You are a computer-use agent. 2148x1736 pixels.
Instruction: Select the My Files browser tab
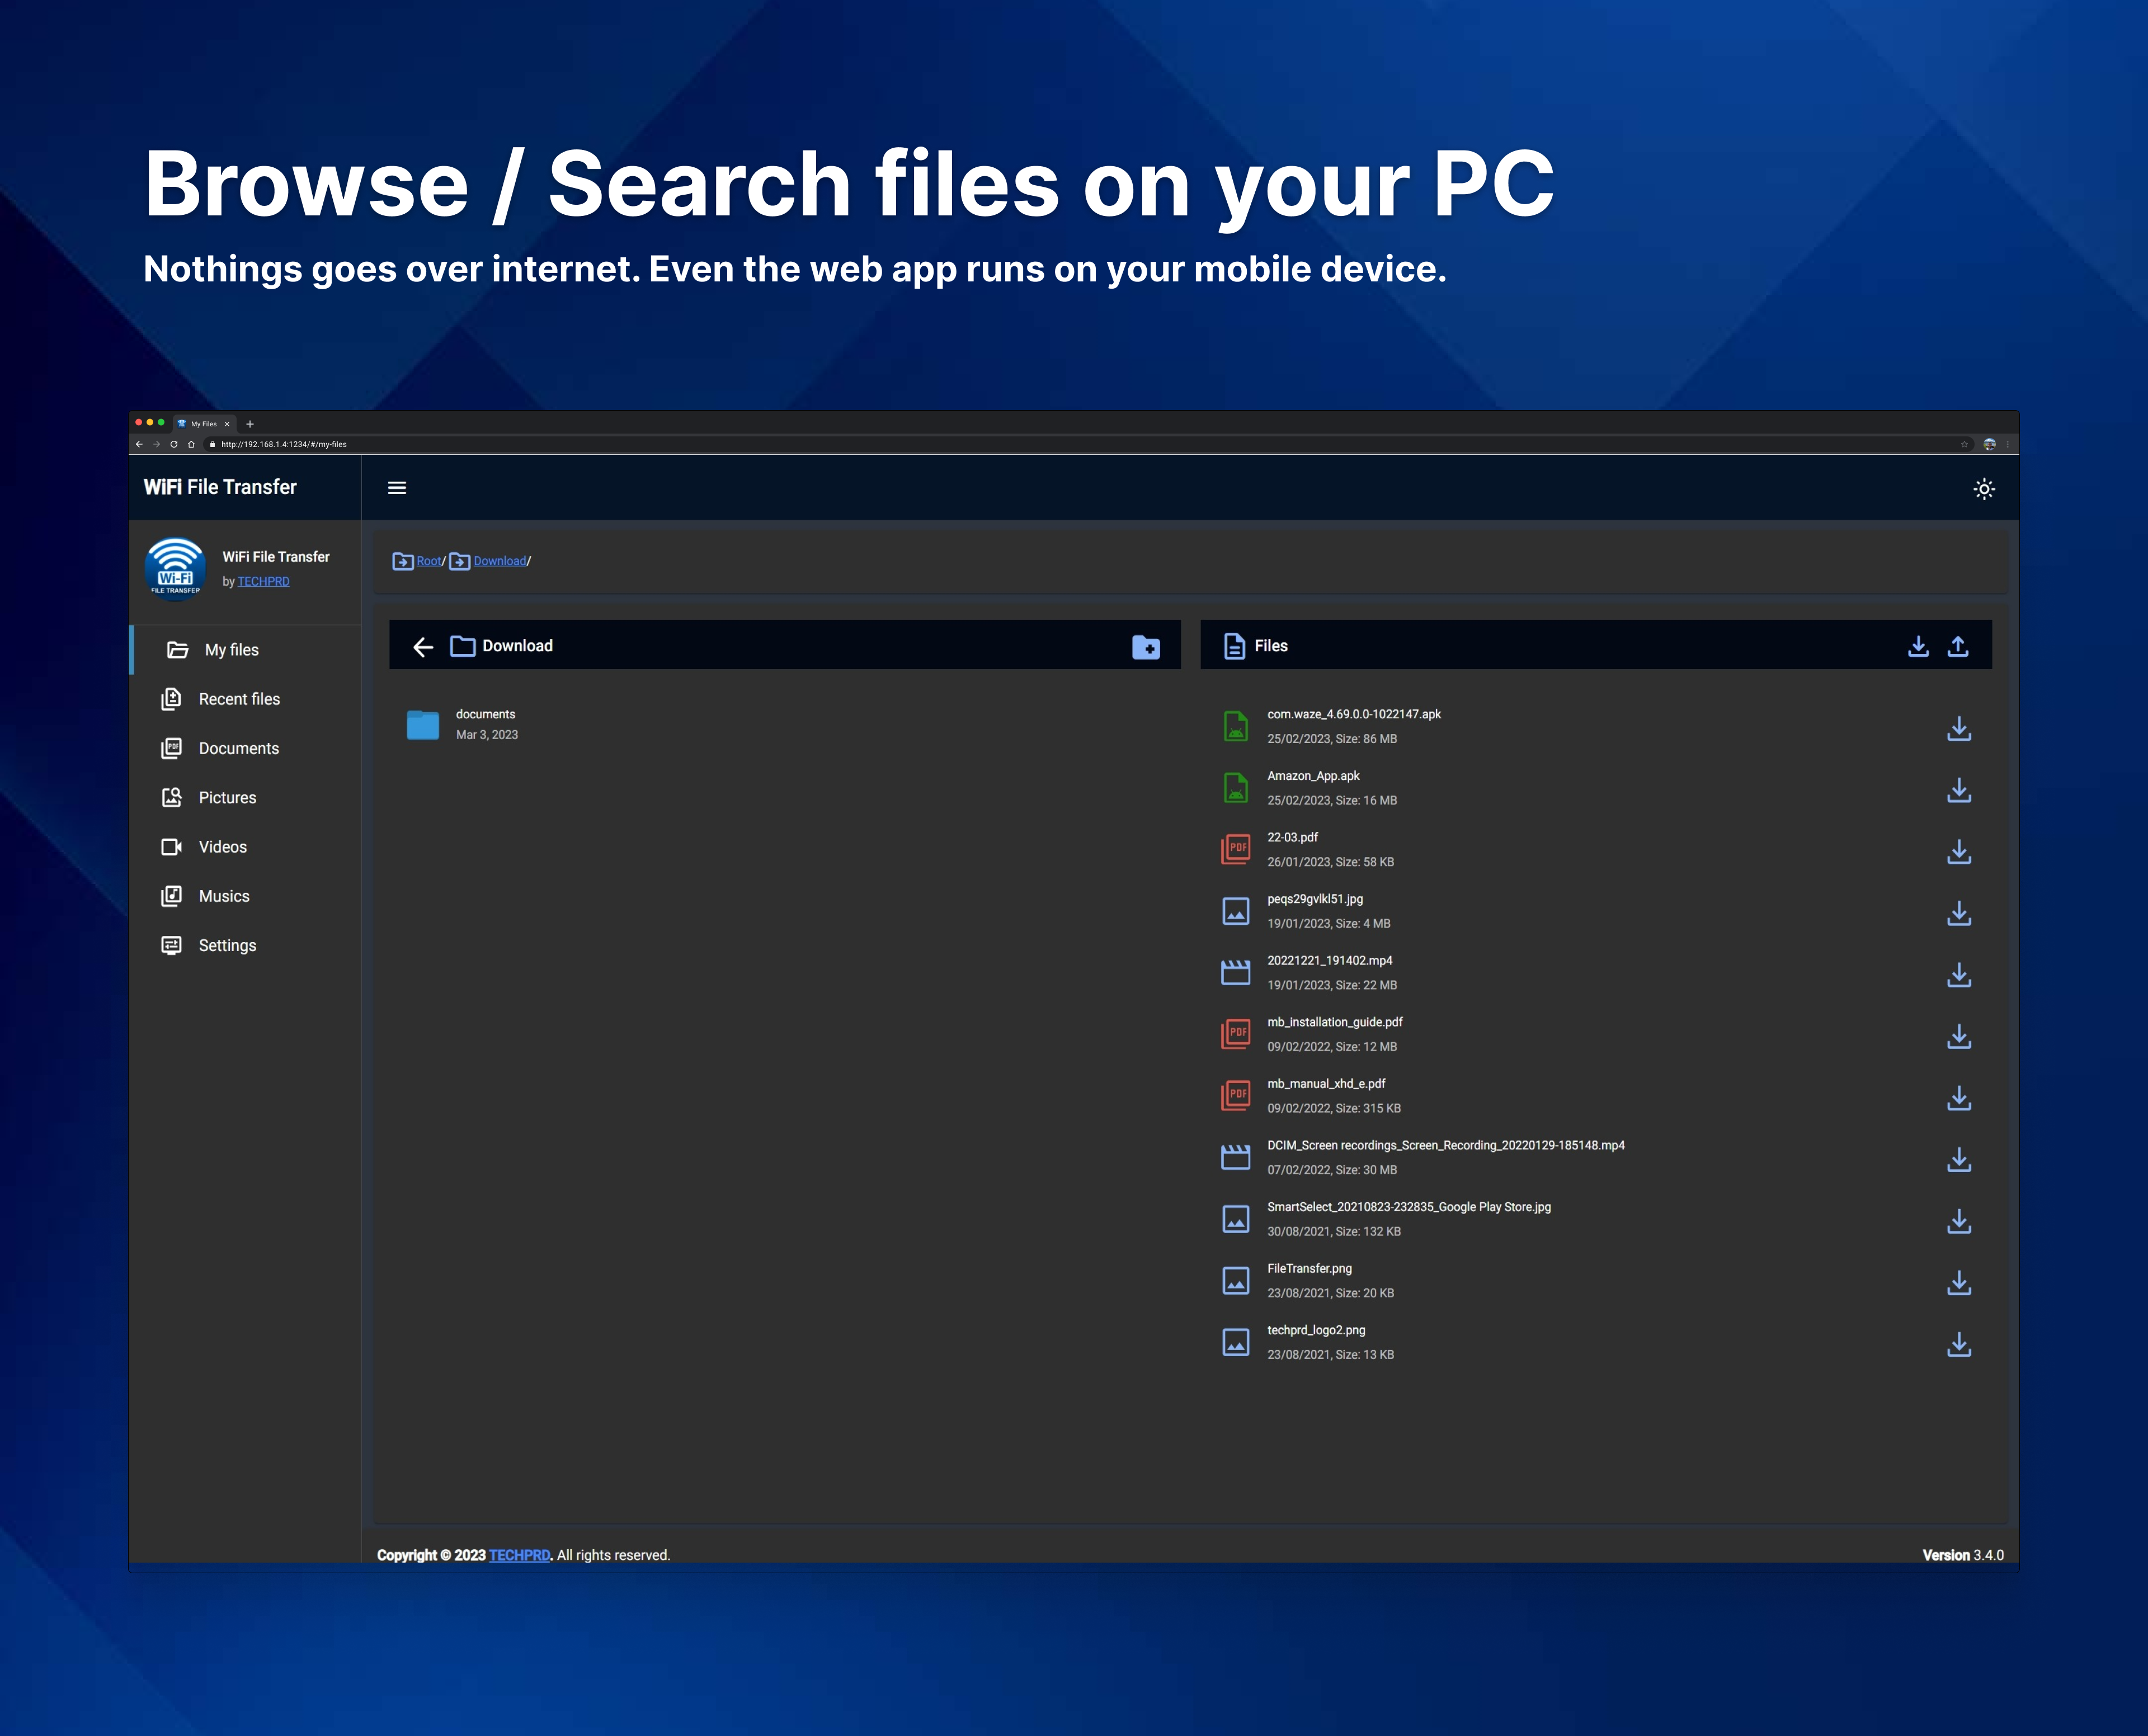pos(204,424)
